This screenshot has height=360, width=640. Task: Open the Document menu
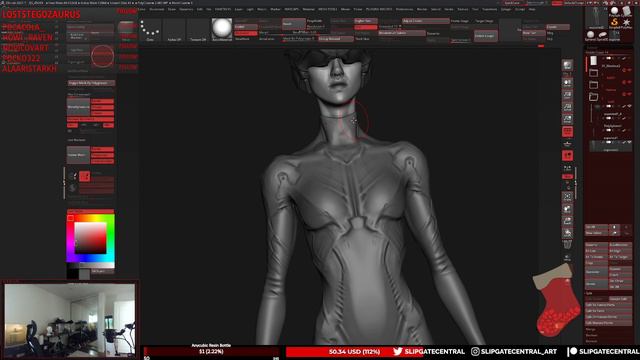[157, 9]
